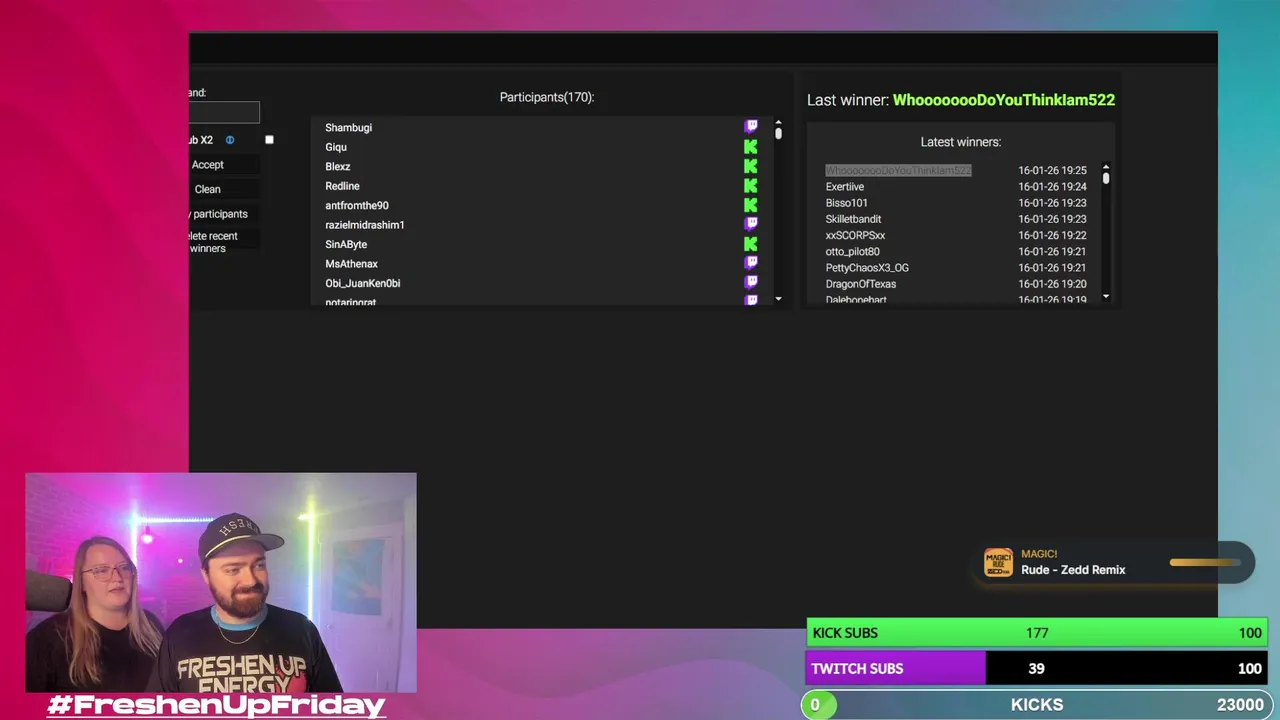Image resolution: width=1280 pixels, height=720 pixels.
Task: Select participant Redline
Action: (x=342, y=186)
